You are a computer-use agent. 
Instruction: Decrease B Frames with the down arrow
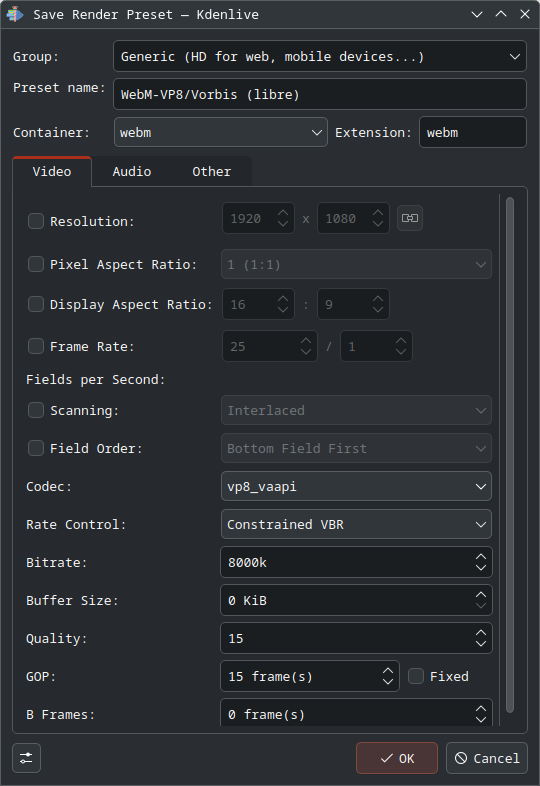(480, 719)
